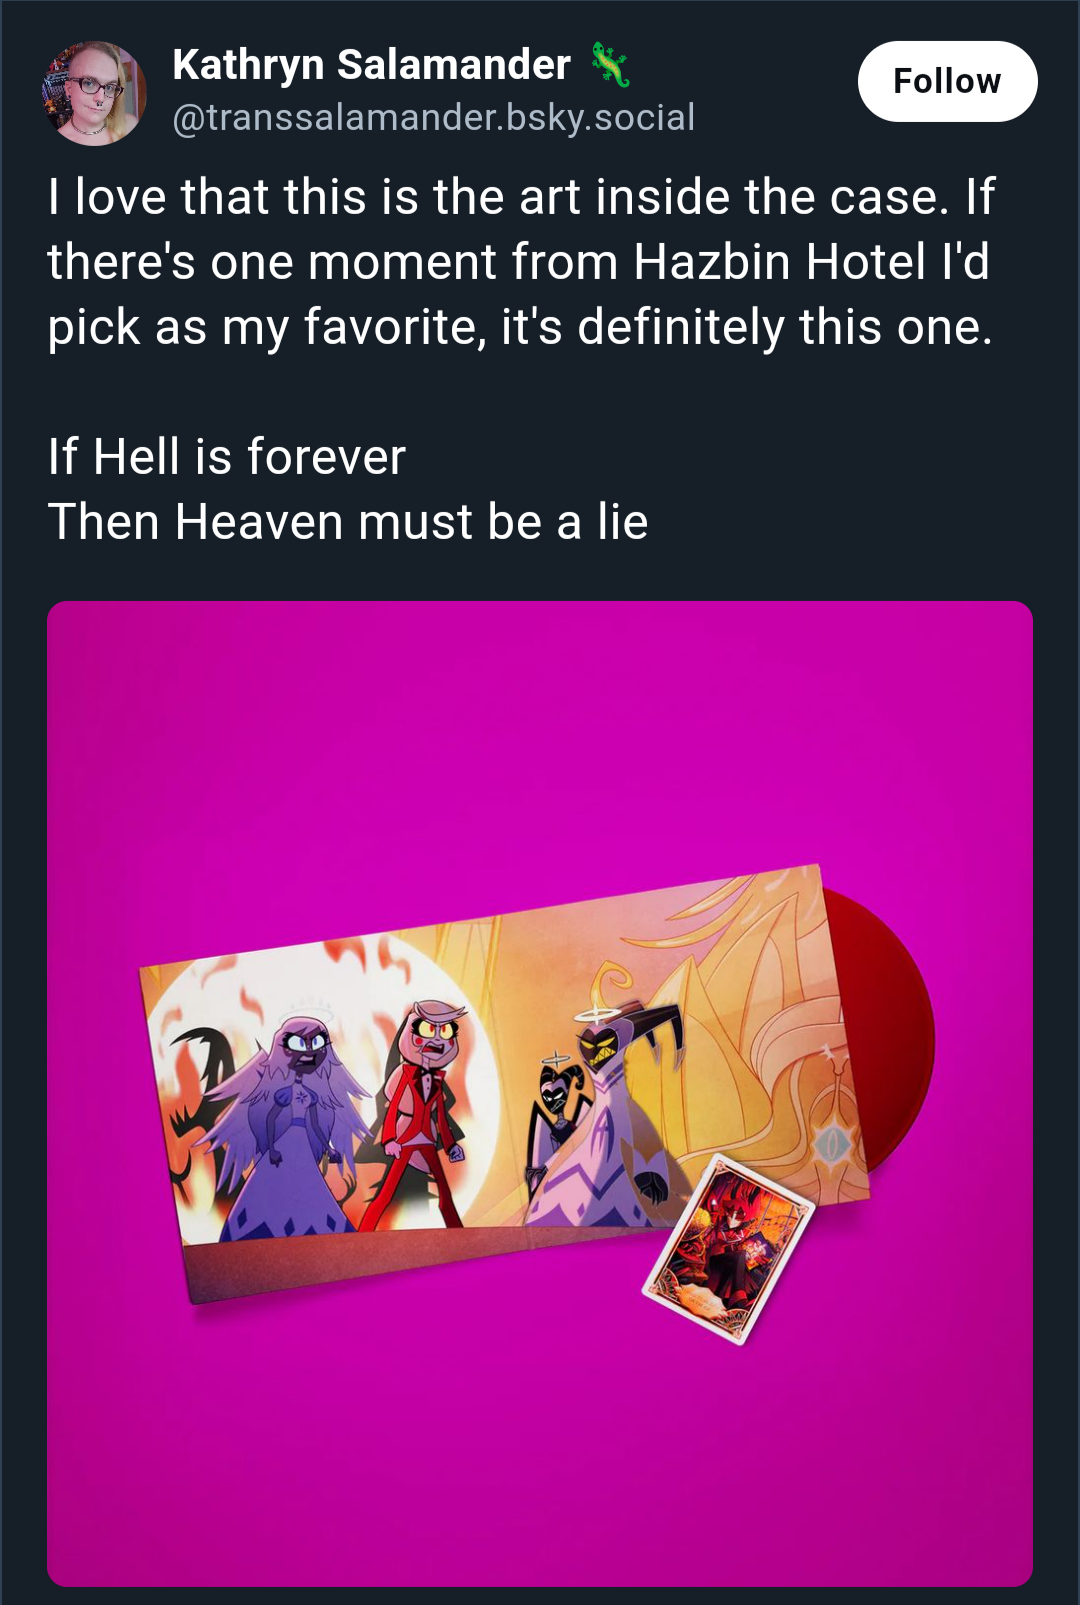Viewport: 1080px width, 1605px height.
Task: Click the post's opening sentence about case art
Action: click(x=498, y=197)
